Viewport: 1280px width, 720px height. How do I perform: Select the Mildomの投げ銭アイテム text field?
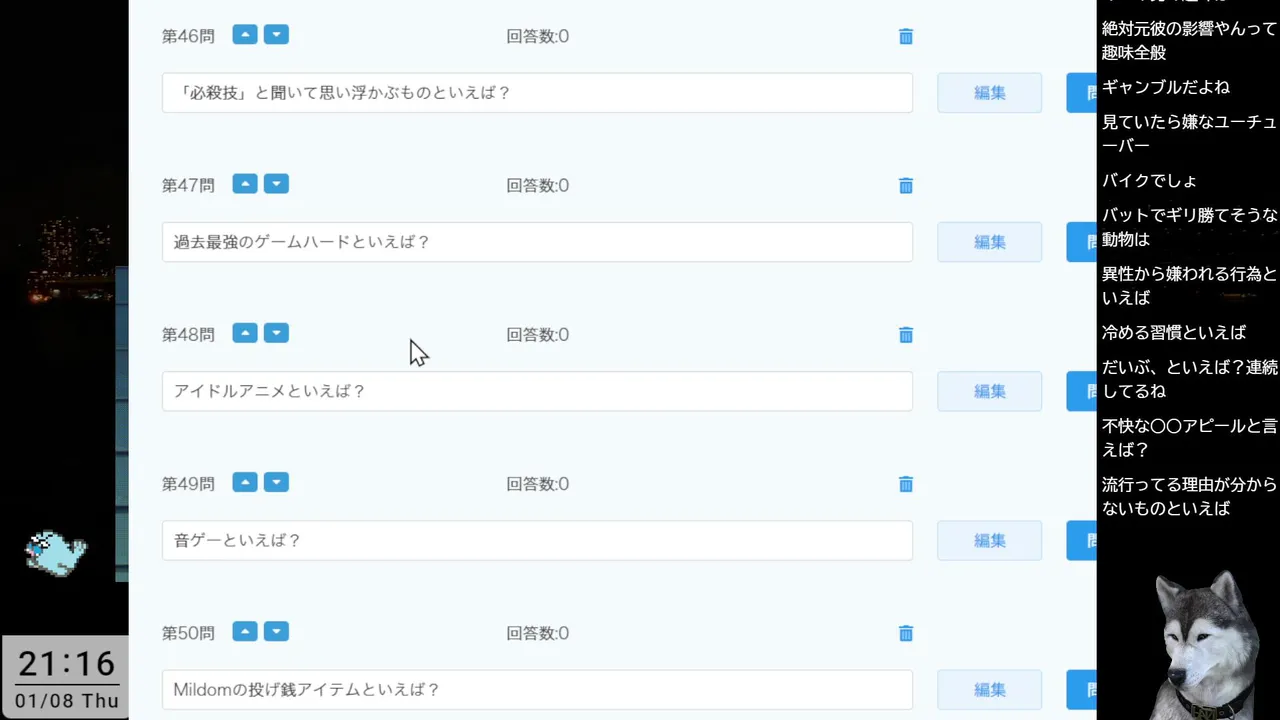pos(537,689)
